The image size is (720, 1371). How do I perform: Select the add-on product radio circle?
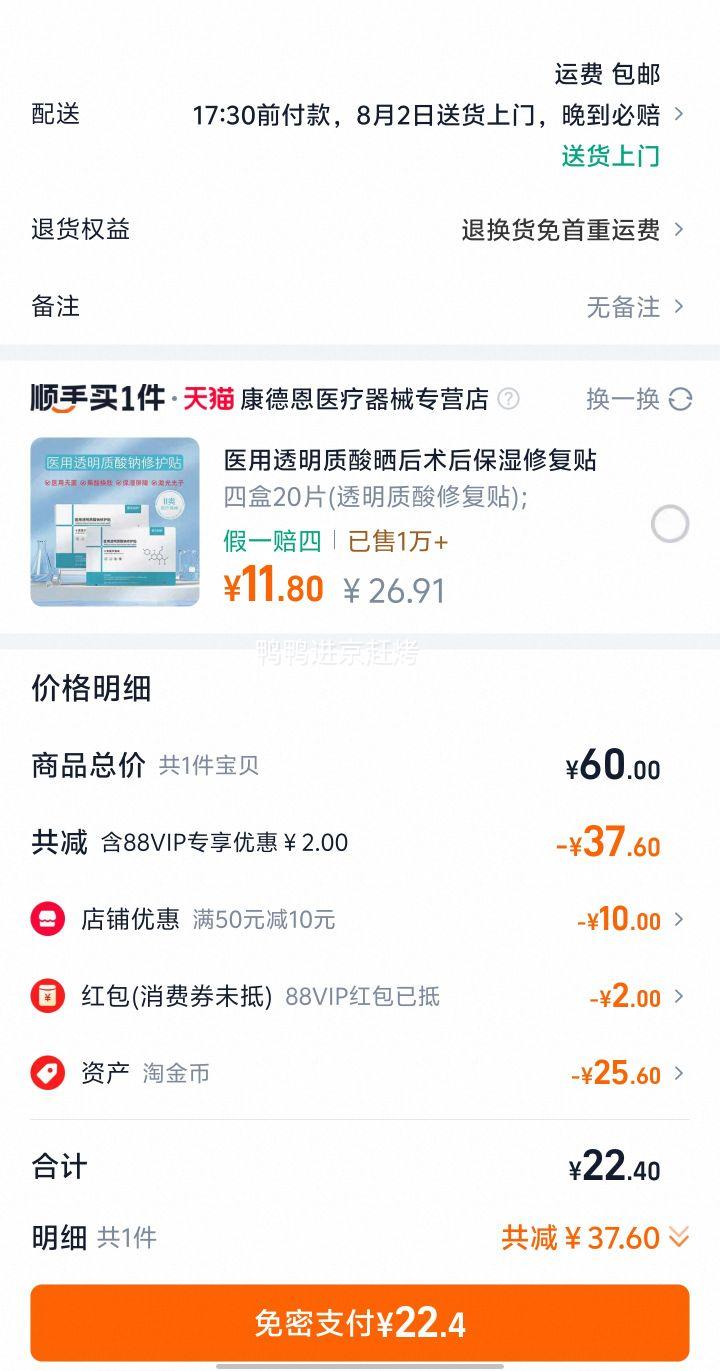(x=670, y=524)
